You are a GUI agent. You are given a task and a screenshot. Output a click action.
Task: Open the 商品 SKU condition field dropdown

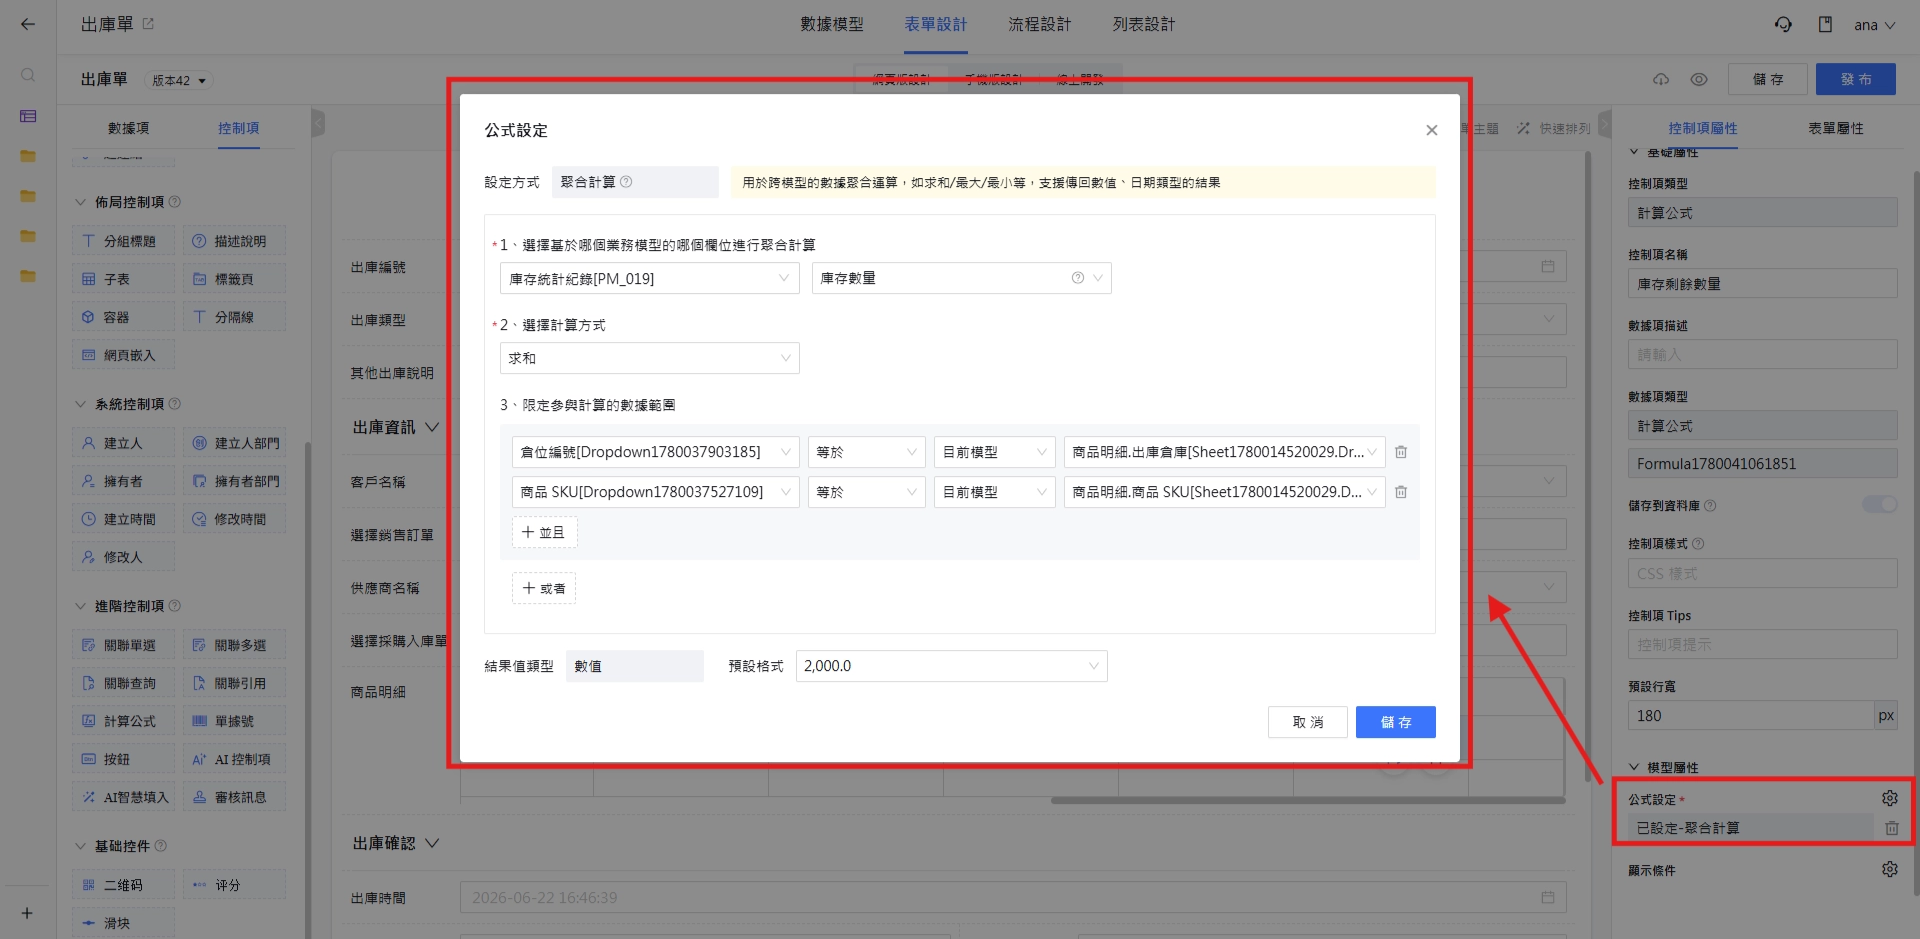656,492
